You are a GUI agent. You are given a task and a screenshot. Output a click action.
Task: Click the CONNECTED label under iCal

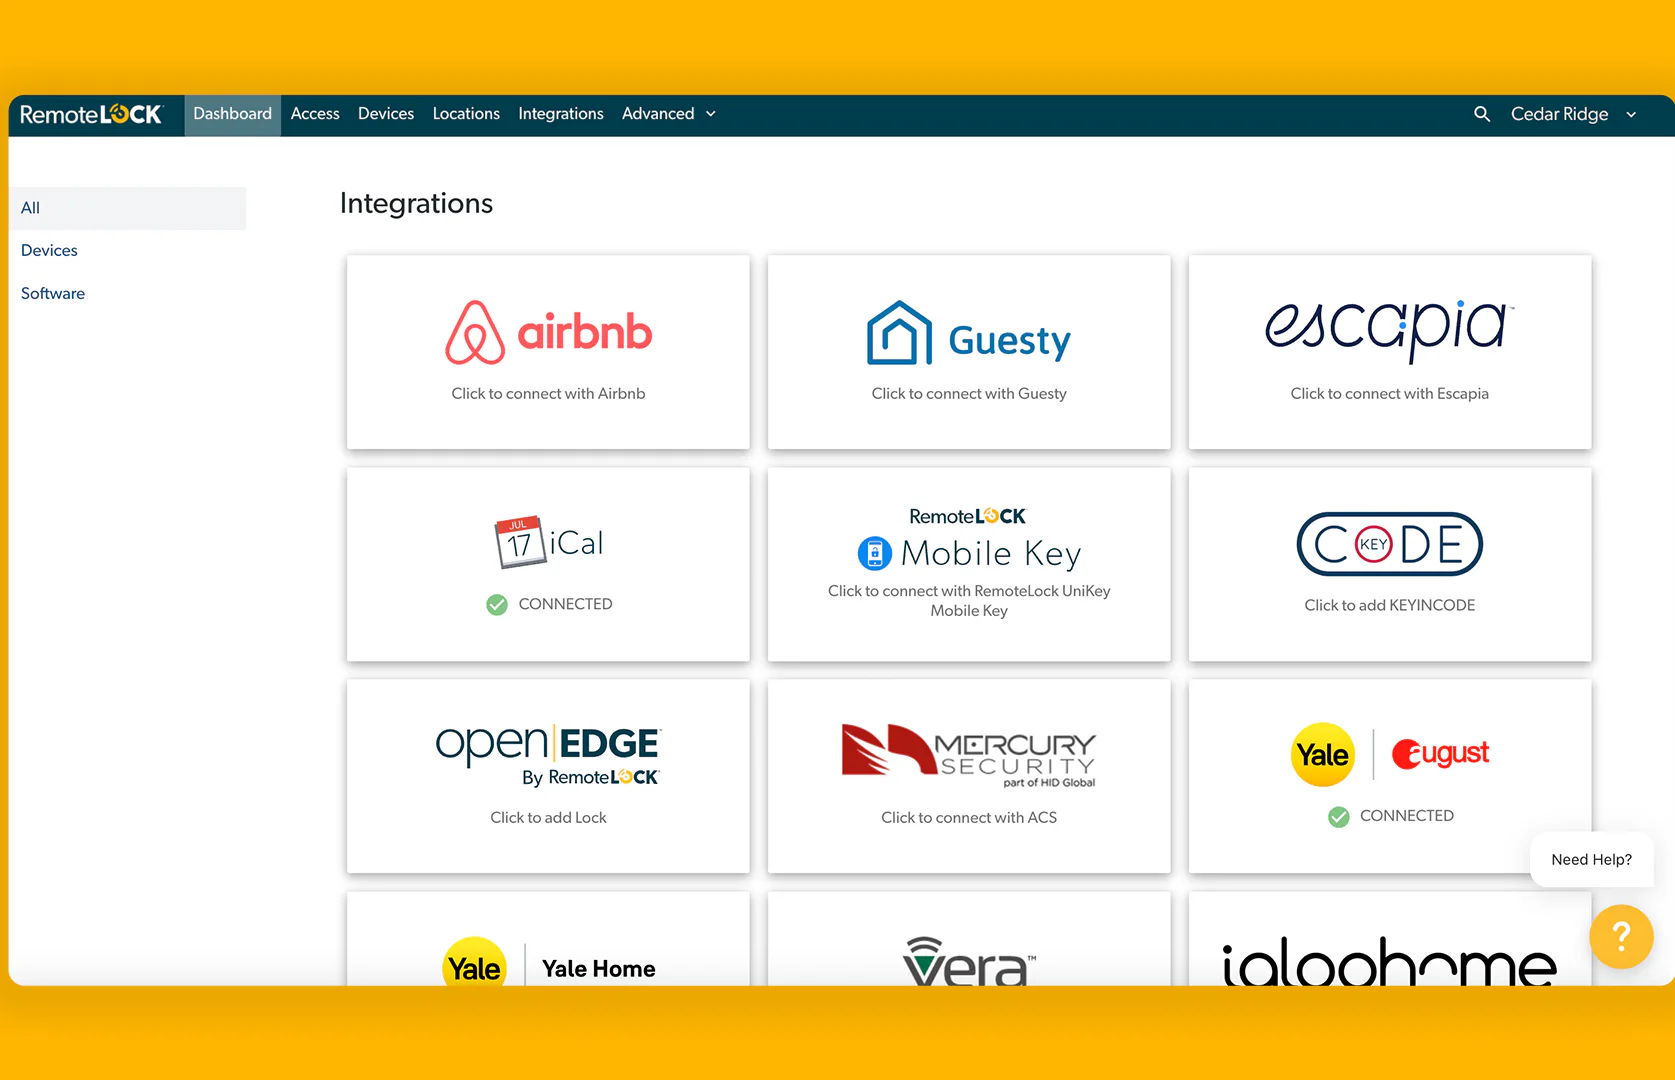(x=565, y=604)
